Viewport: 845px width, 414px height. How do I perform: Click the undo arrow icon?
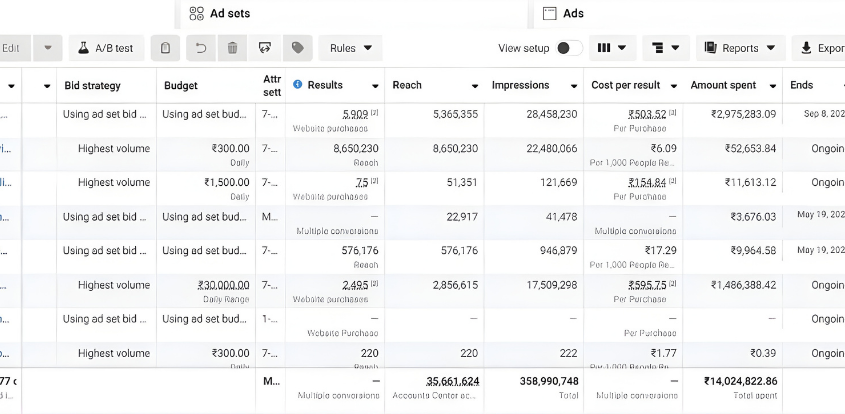point(200,48)
